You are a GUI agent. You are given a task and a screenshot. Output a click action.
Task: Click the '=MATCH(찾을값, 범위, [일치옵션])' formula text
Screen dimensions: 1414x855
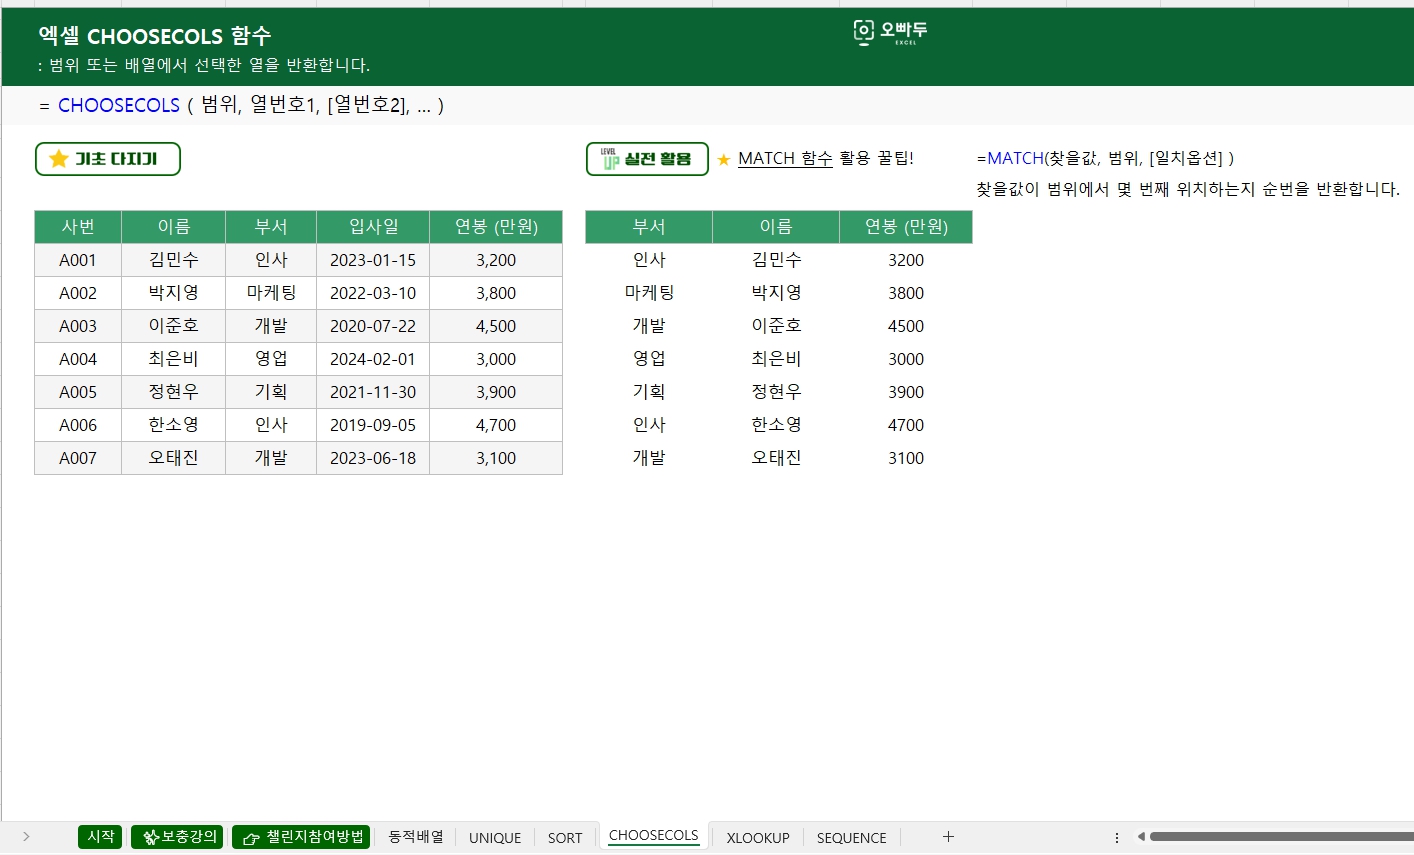click(x=1105, y=158)
